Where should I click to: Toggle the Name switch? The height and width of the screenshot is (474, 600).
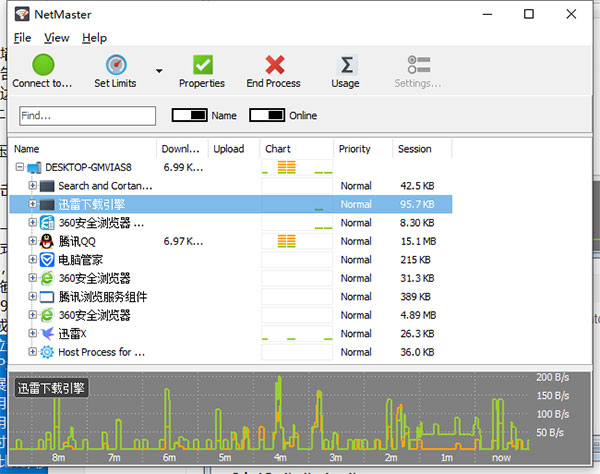[x=190, y=115]
